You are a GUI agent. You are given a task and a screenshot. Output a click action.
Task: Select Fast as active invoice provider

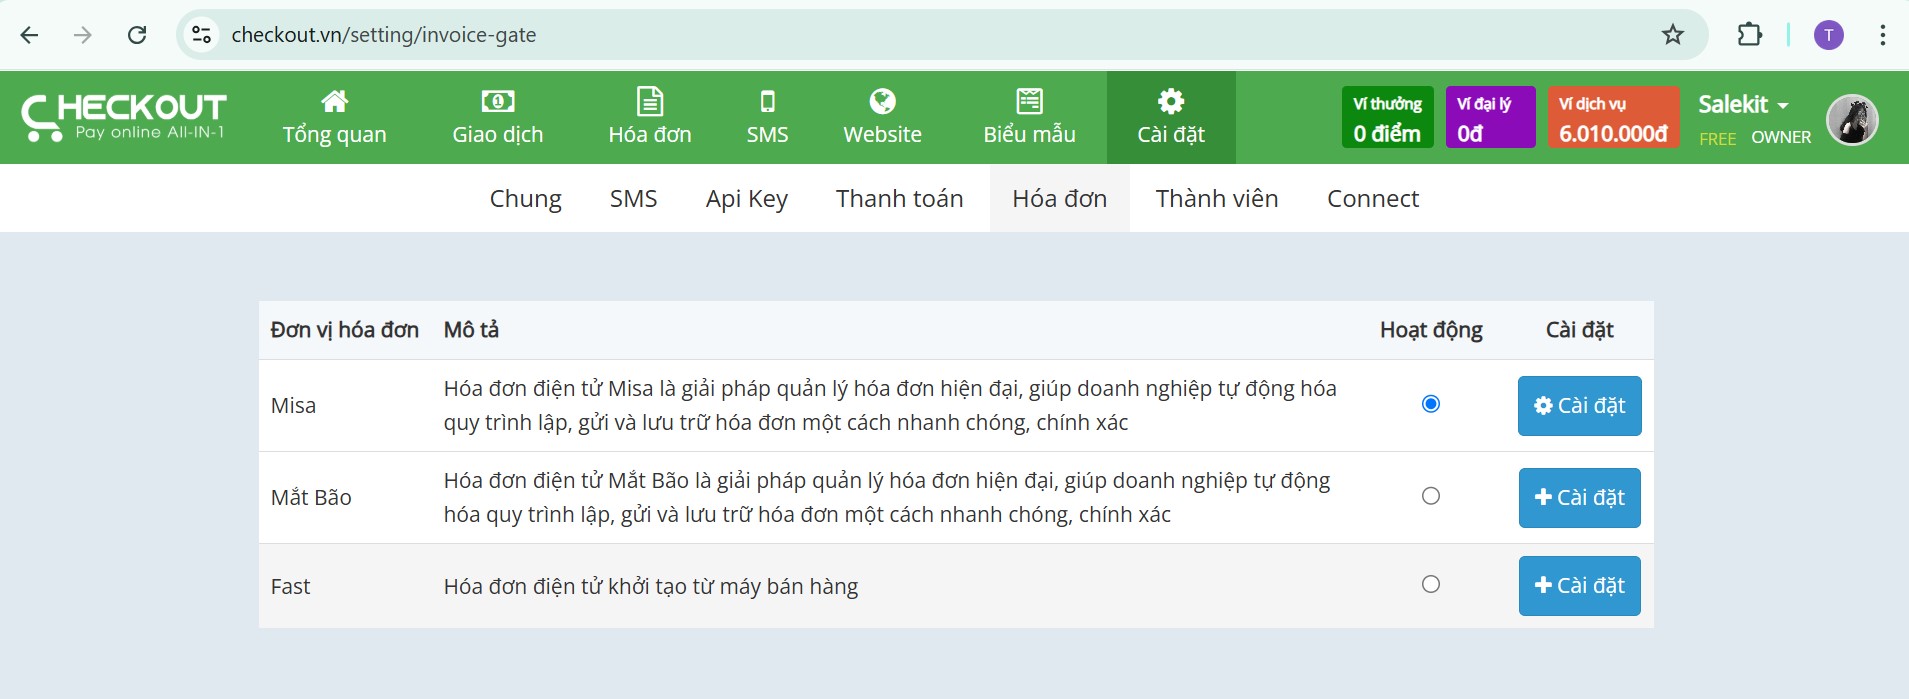tap(1431, 584)
